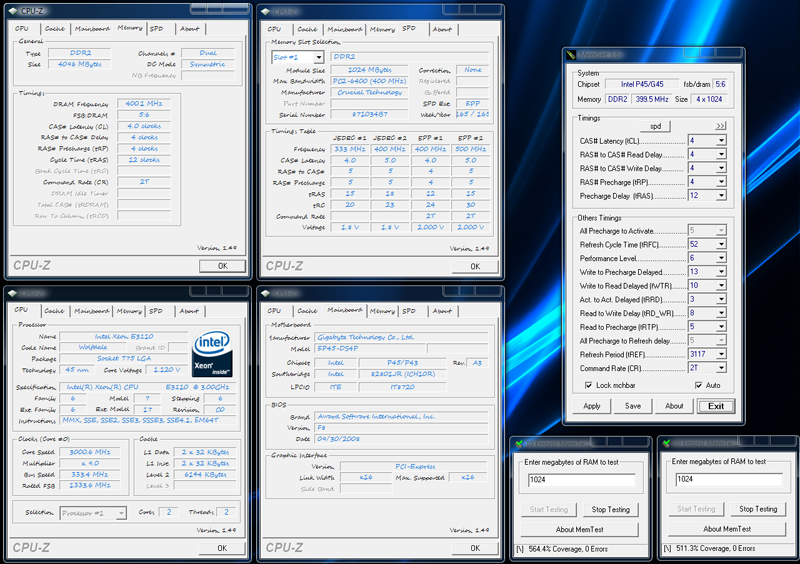The image size is (800, 564).
Task: Click the Intel Xeon inside logo
Action: click(x=212, y=353)
